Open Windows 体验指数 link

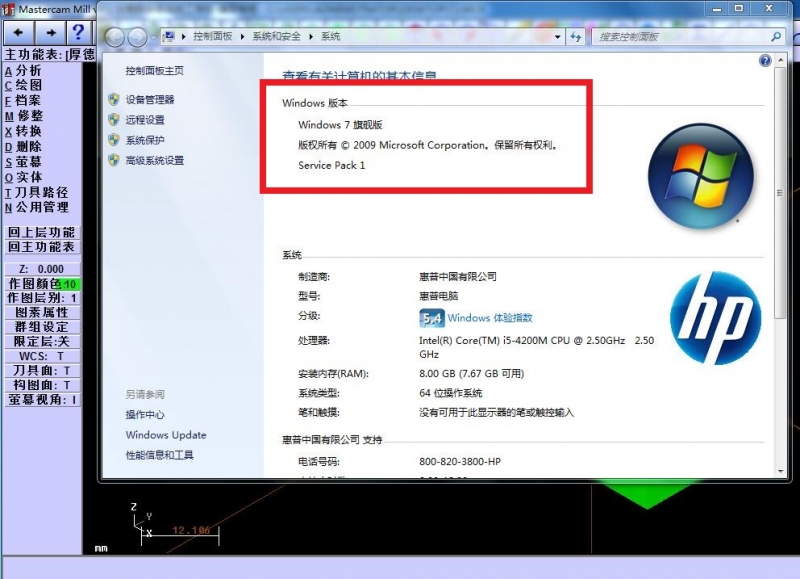click(490, 318)
